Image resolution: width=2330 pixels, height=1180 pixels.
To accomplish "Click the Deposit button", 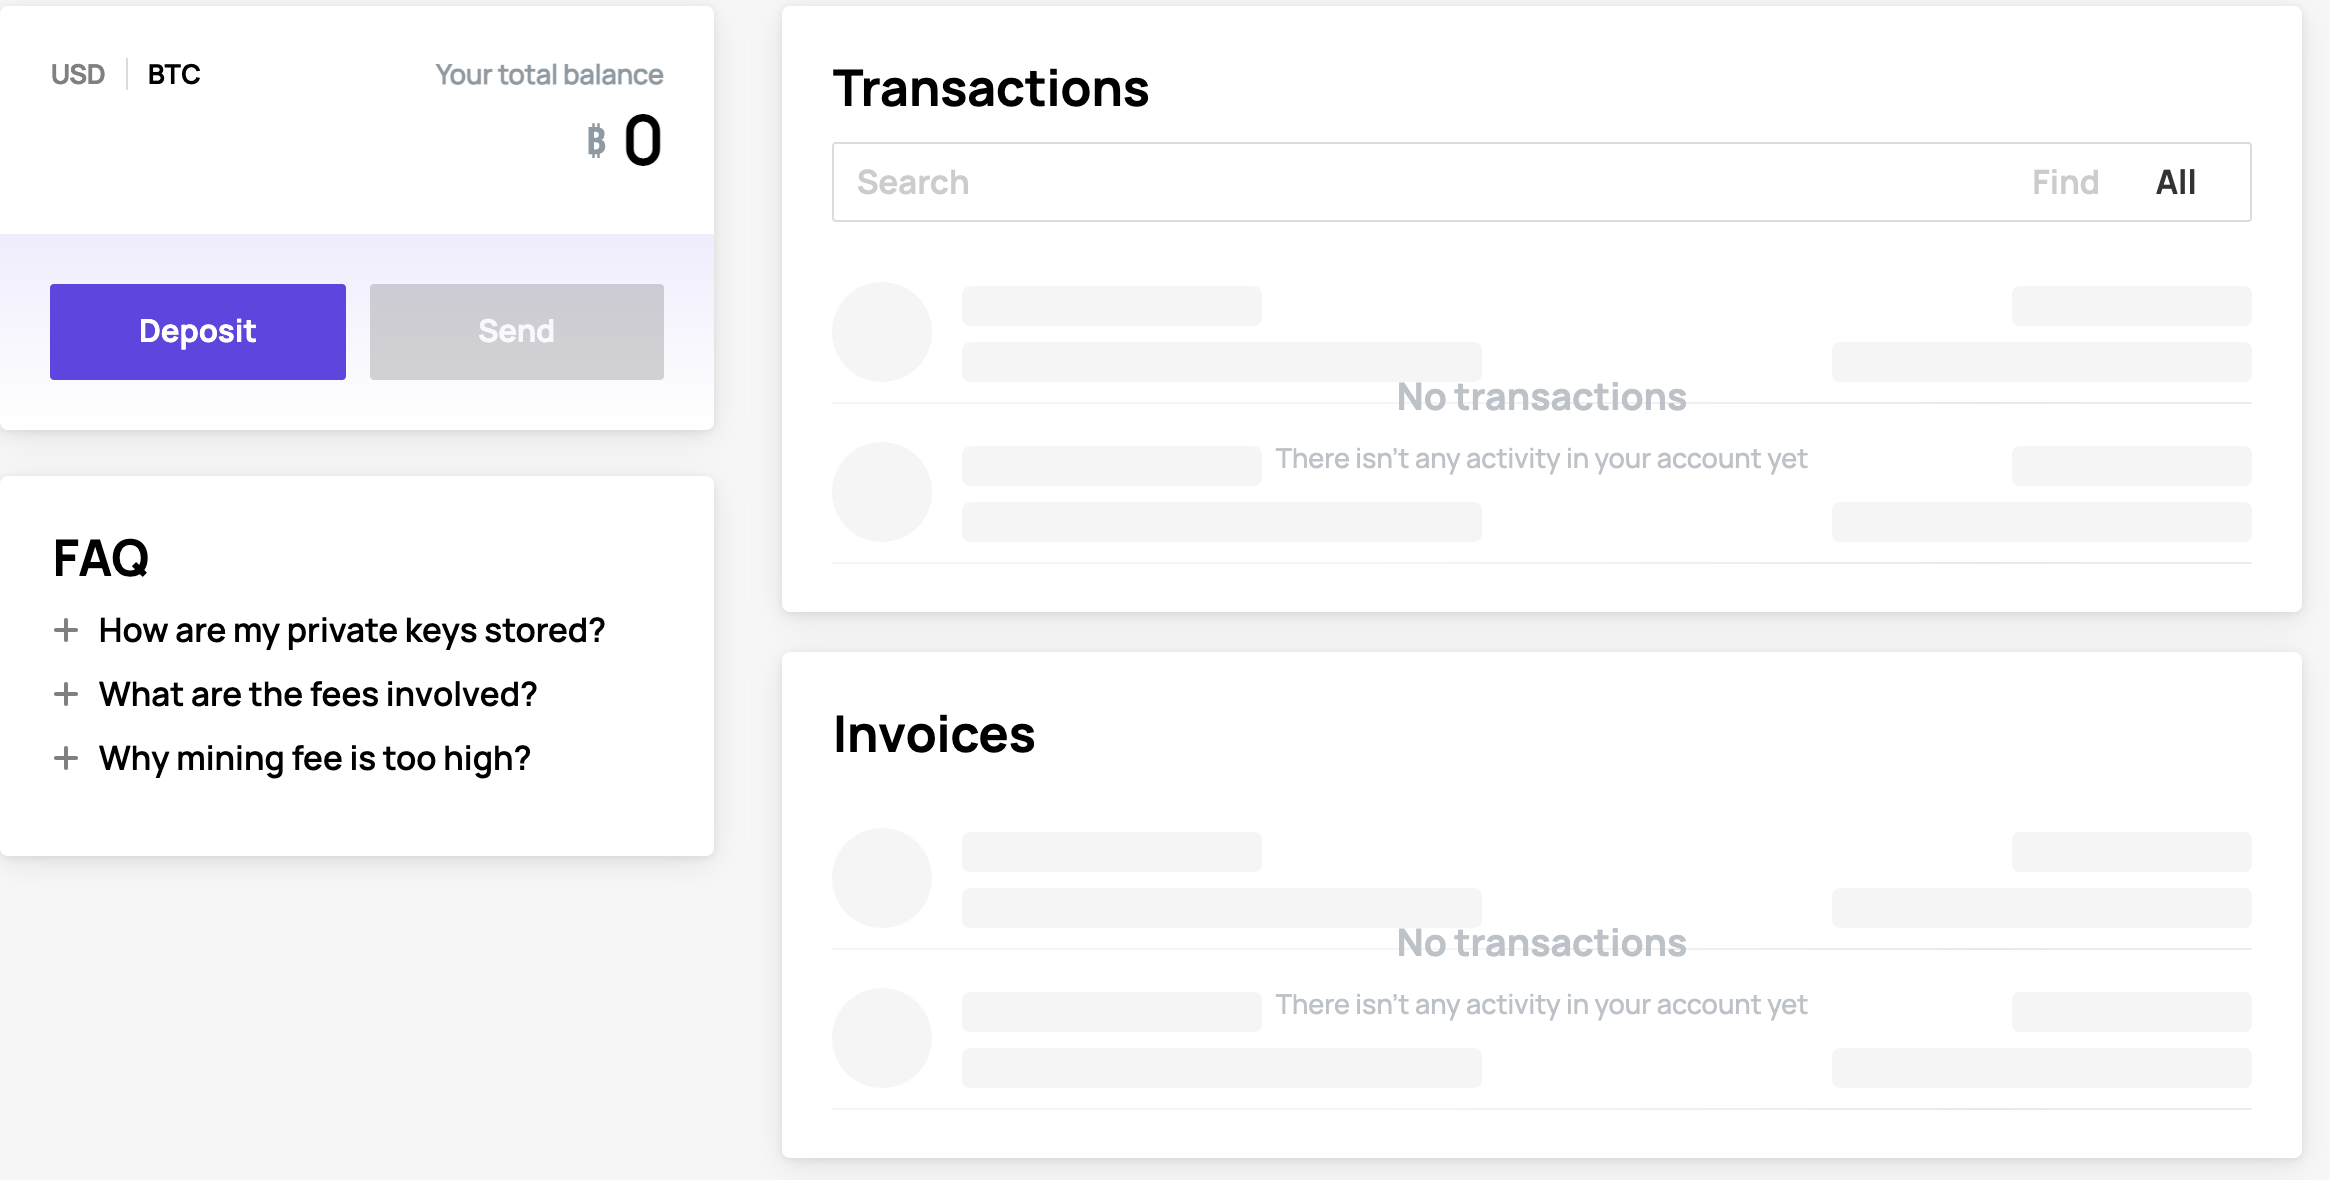I will point(198,332).
